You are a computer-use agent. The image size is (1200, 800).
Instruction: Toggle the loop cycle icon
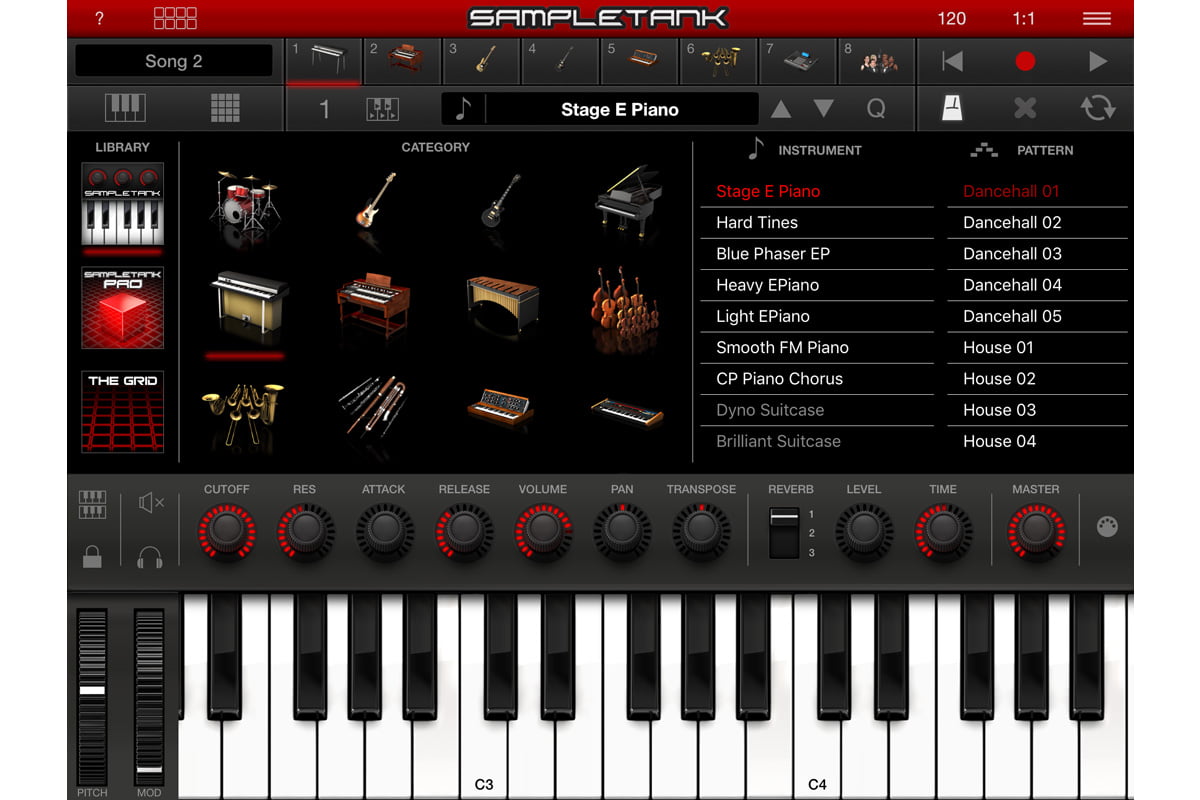click(1098, 108)
